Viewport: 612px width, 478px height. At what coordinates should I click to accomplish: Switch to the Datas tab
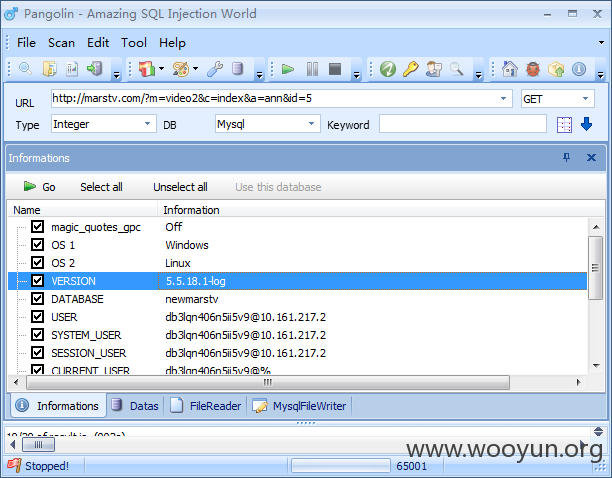pyautogui.click(x=135, y=406)
